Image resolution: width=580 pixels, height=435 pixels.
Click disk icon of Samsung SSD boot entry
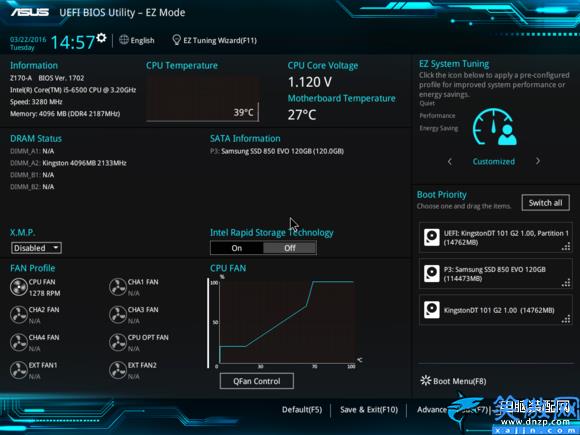431,274
